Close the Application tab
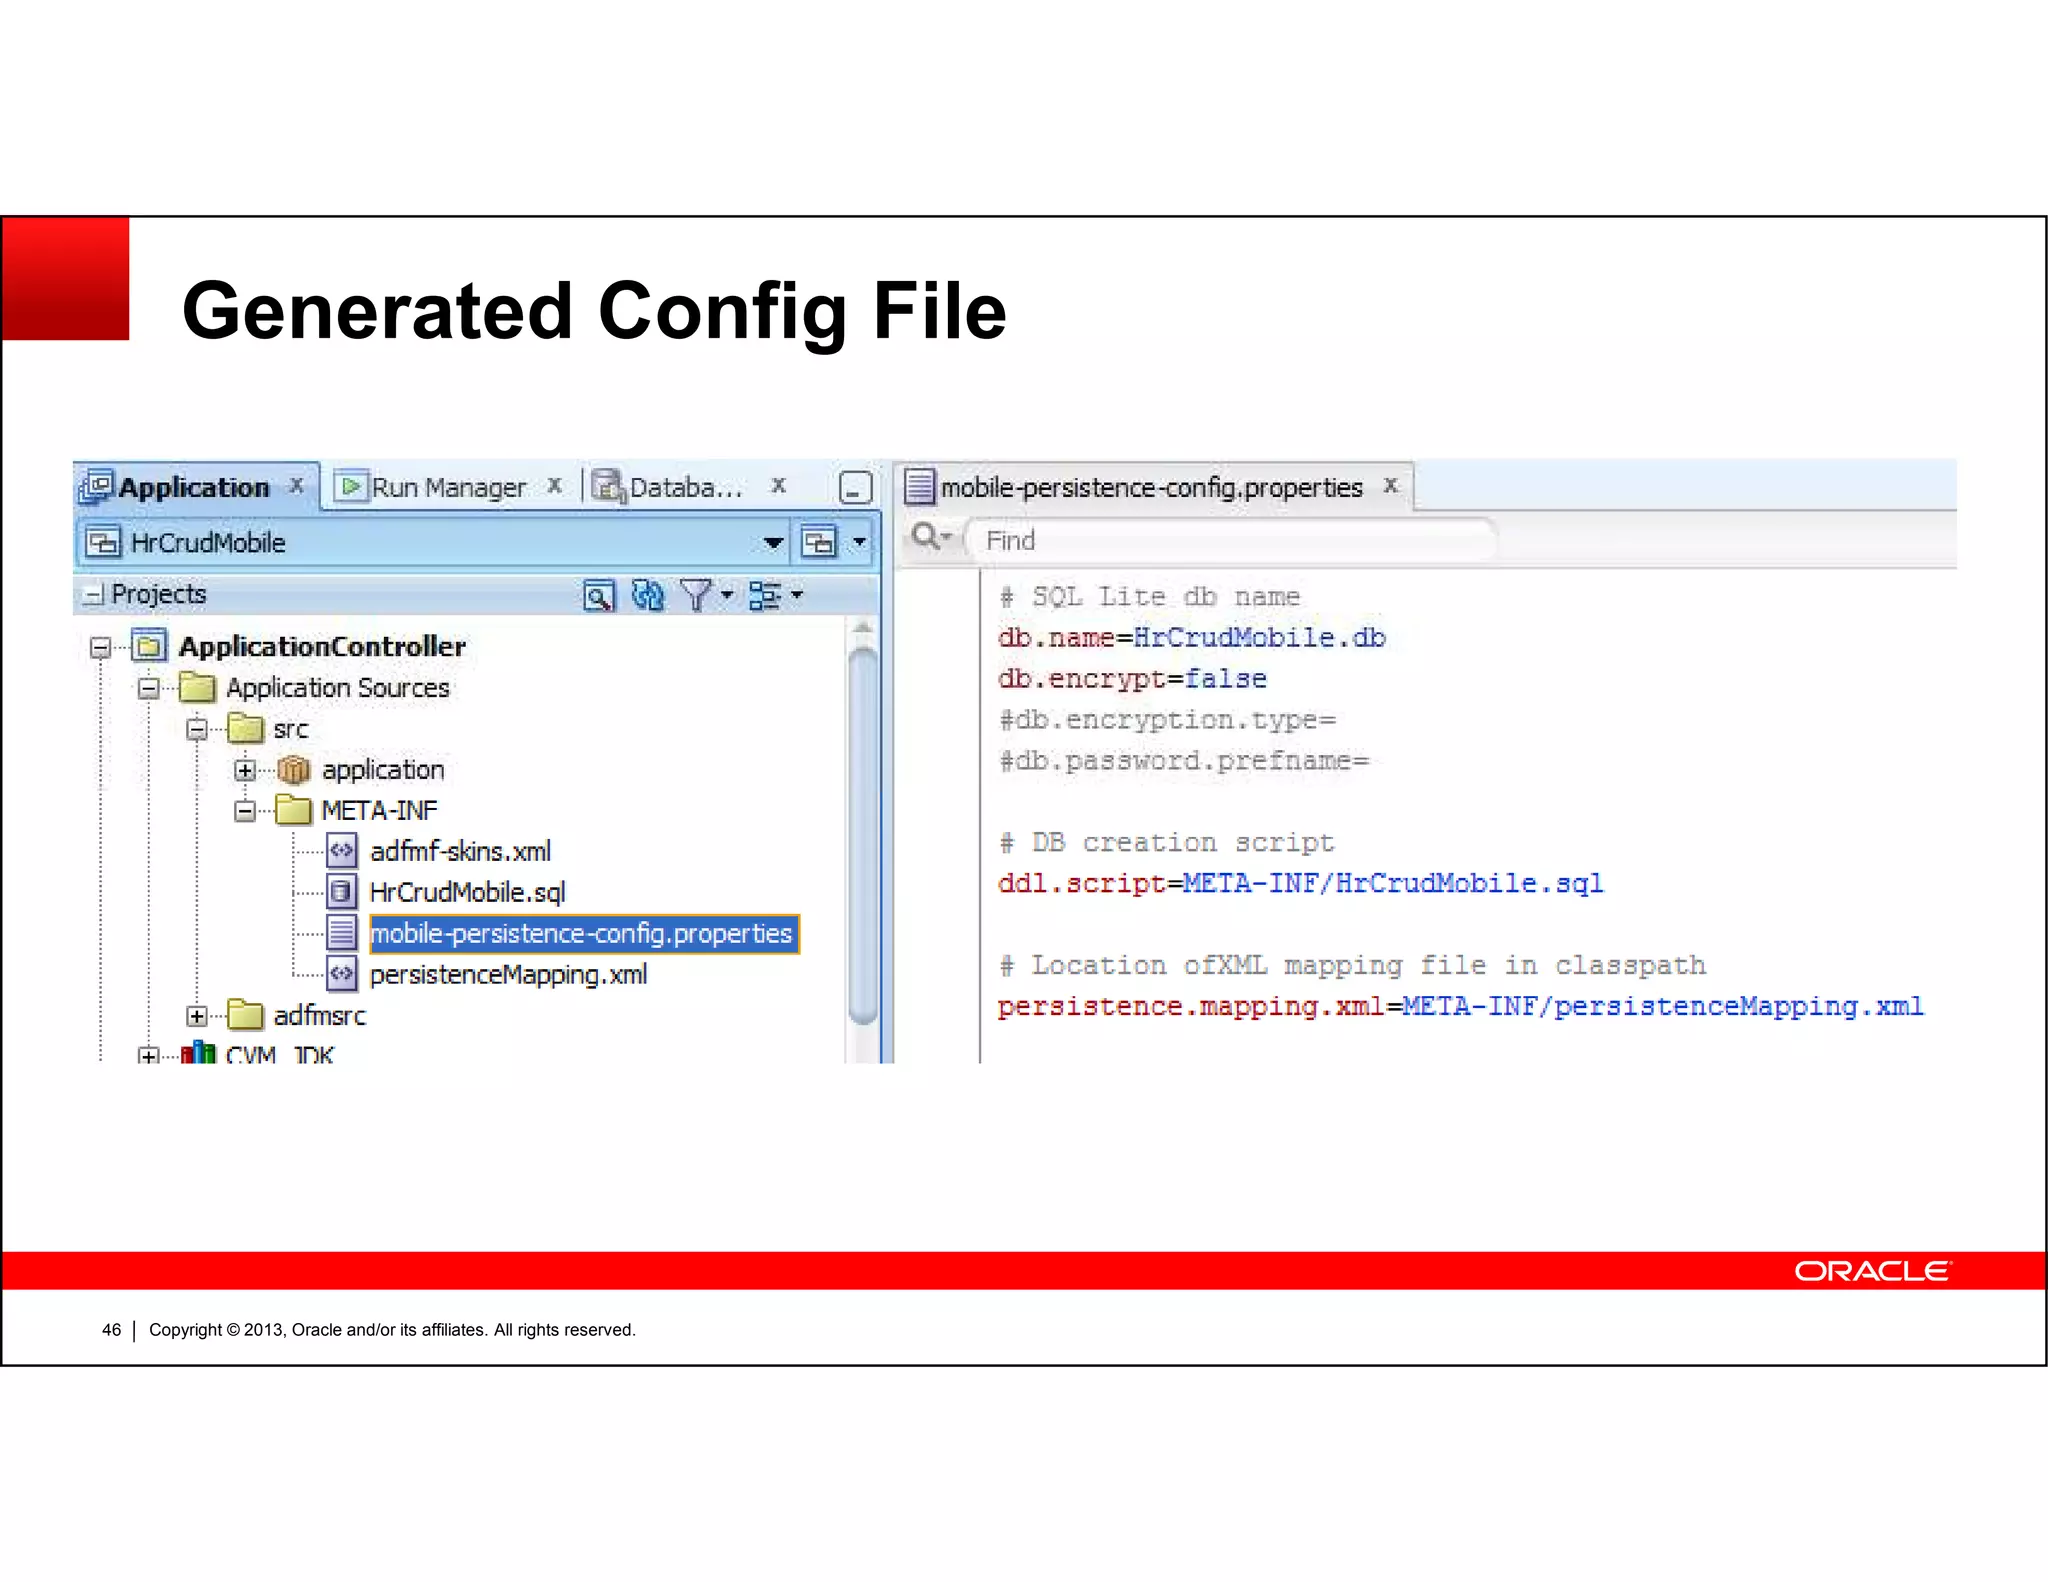The width and height of the screenshot is (2048, 1582). click(297, 486)
